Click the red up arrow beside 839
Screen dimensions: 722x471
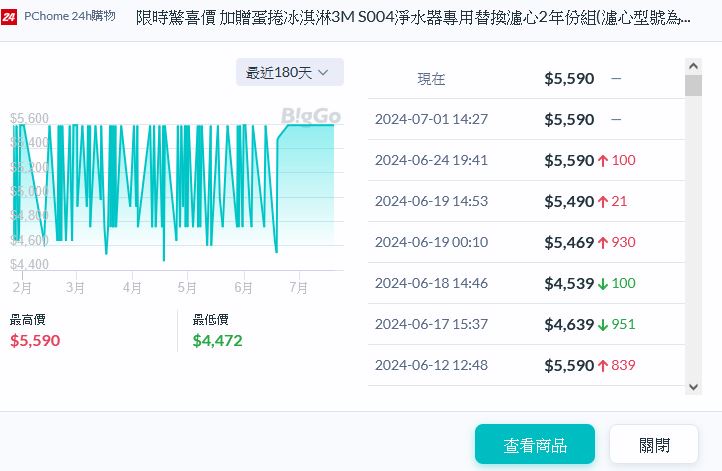click(603, 365)
